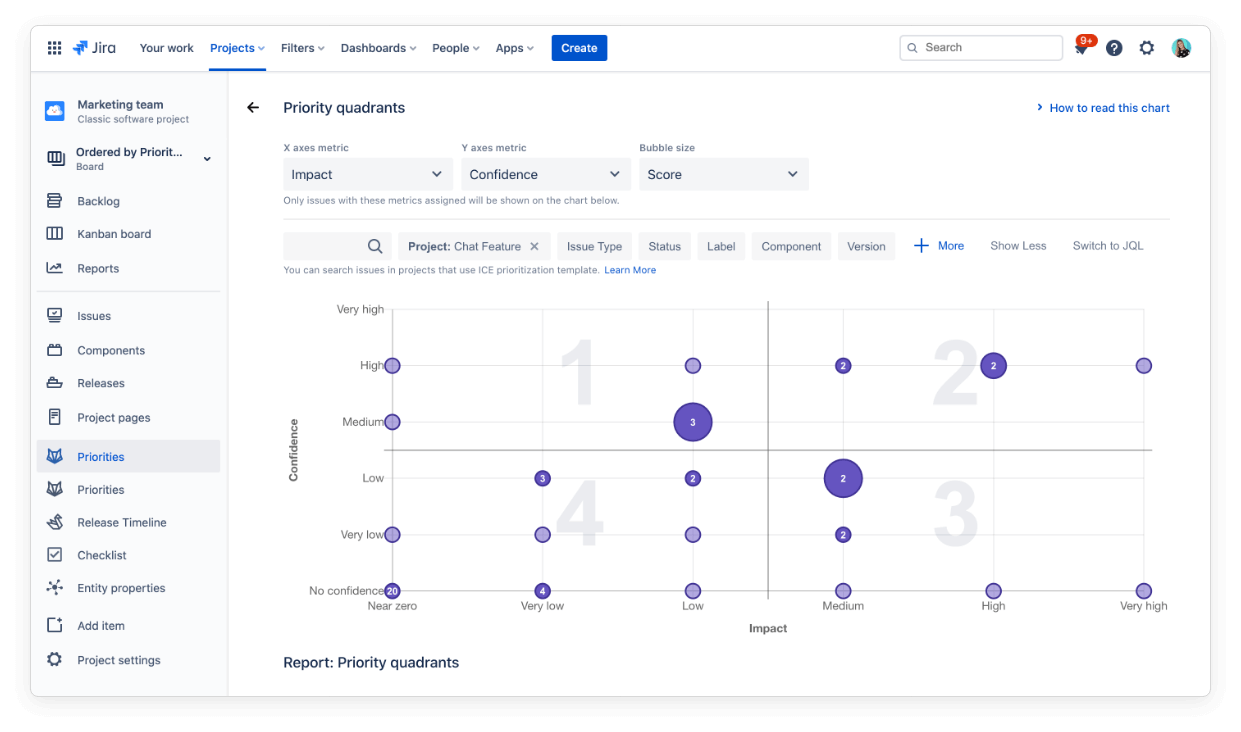
Task: Click the Releases ship icon
Action: tap(55, 383)
